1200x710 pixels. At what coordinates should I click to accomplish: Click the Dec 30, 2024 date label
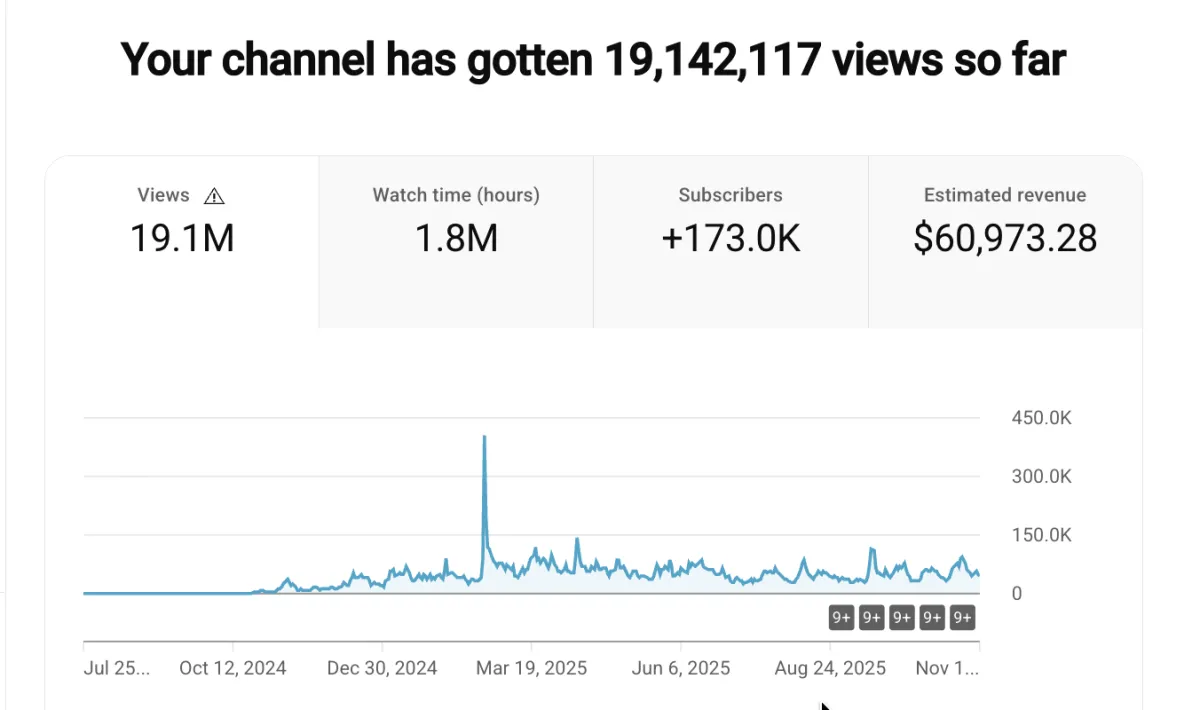382,668
